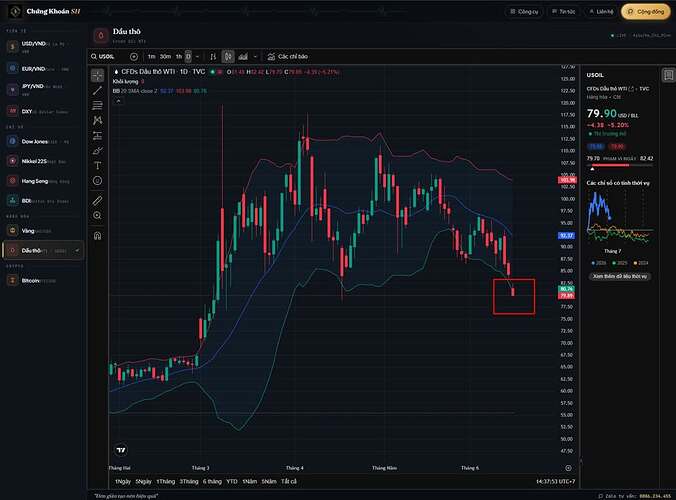Collapse the indicator legend chevron

[119, 101]
